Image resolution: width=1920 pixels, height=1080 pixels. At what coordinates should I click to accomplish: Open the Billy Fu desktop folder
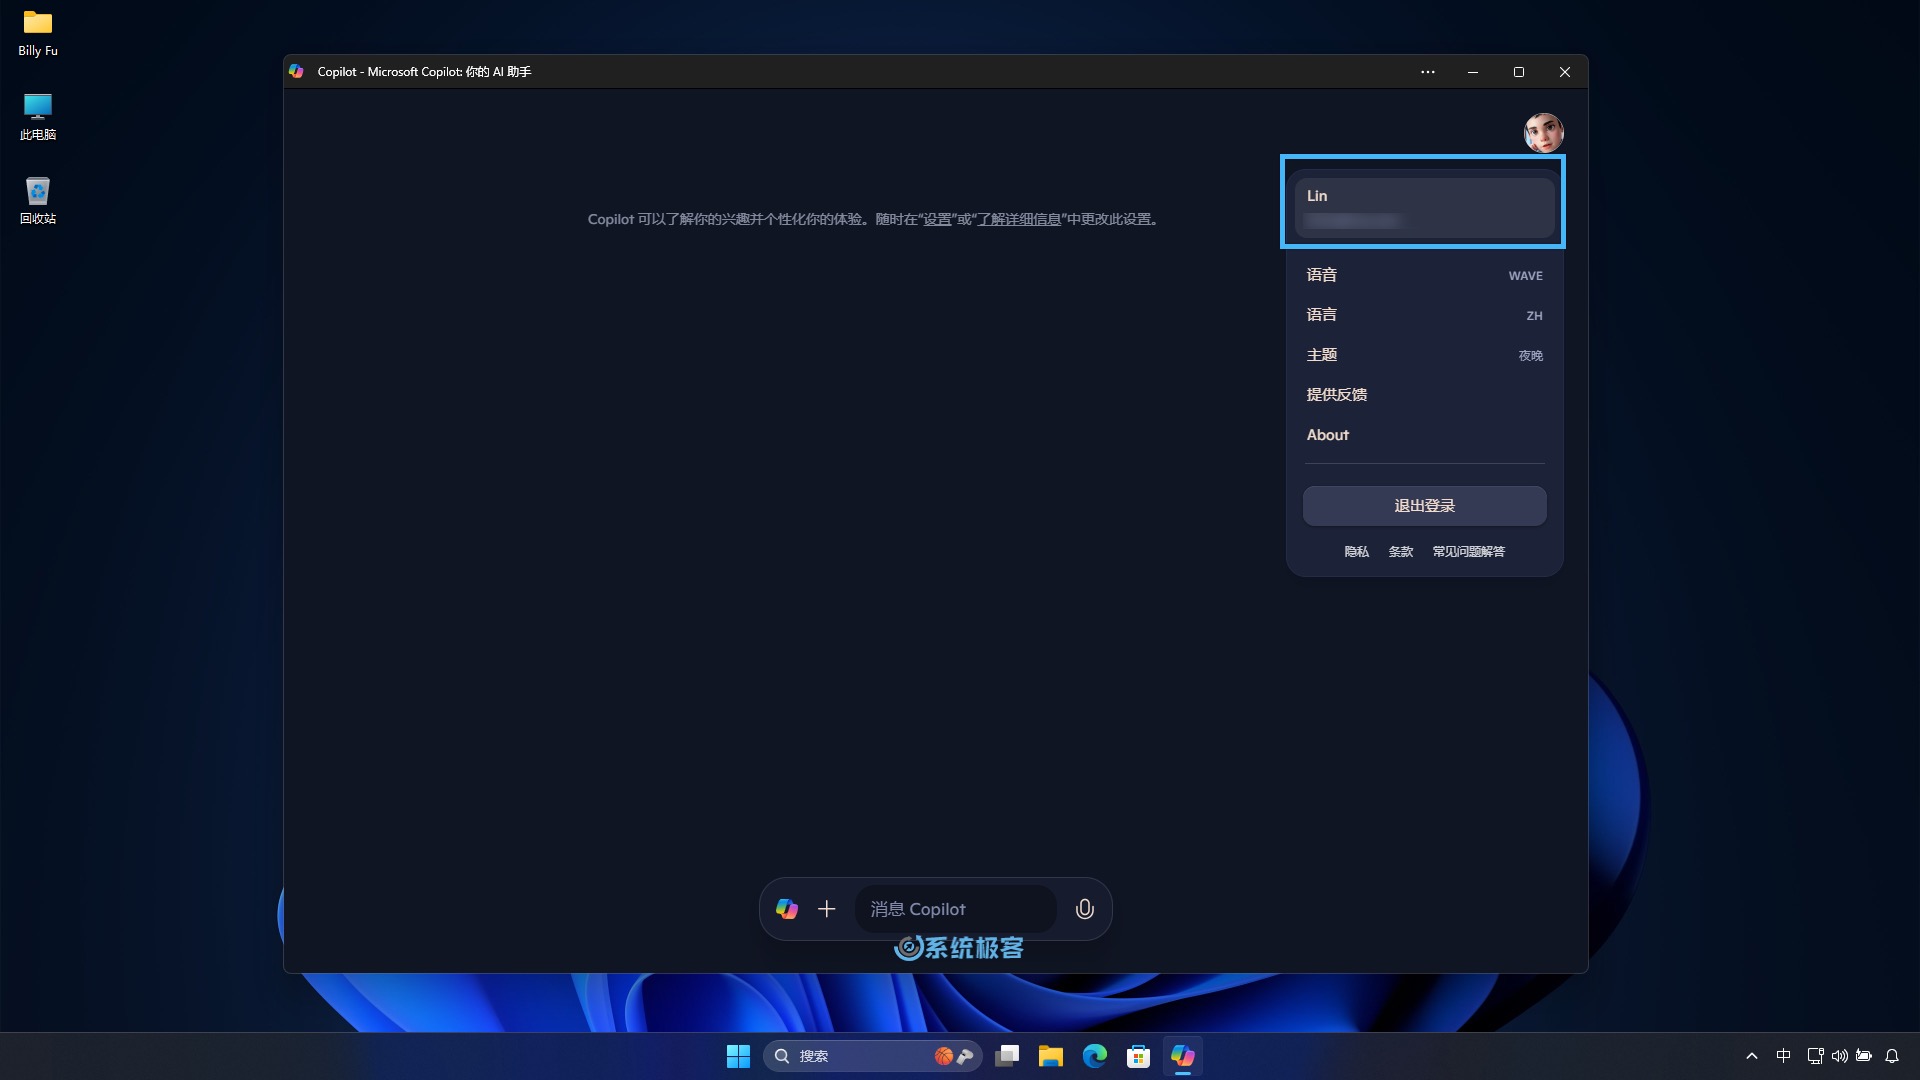click(38, 33)
